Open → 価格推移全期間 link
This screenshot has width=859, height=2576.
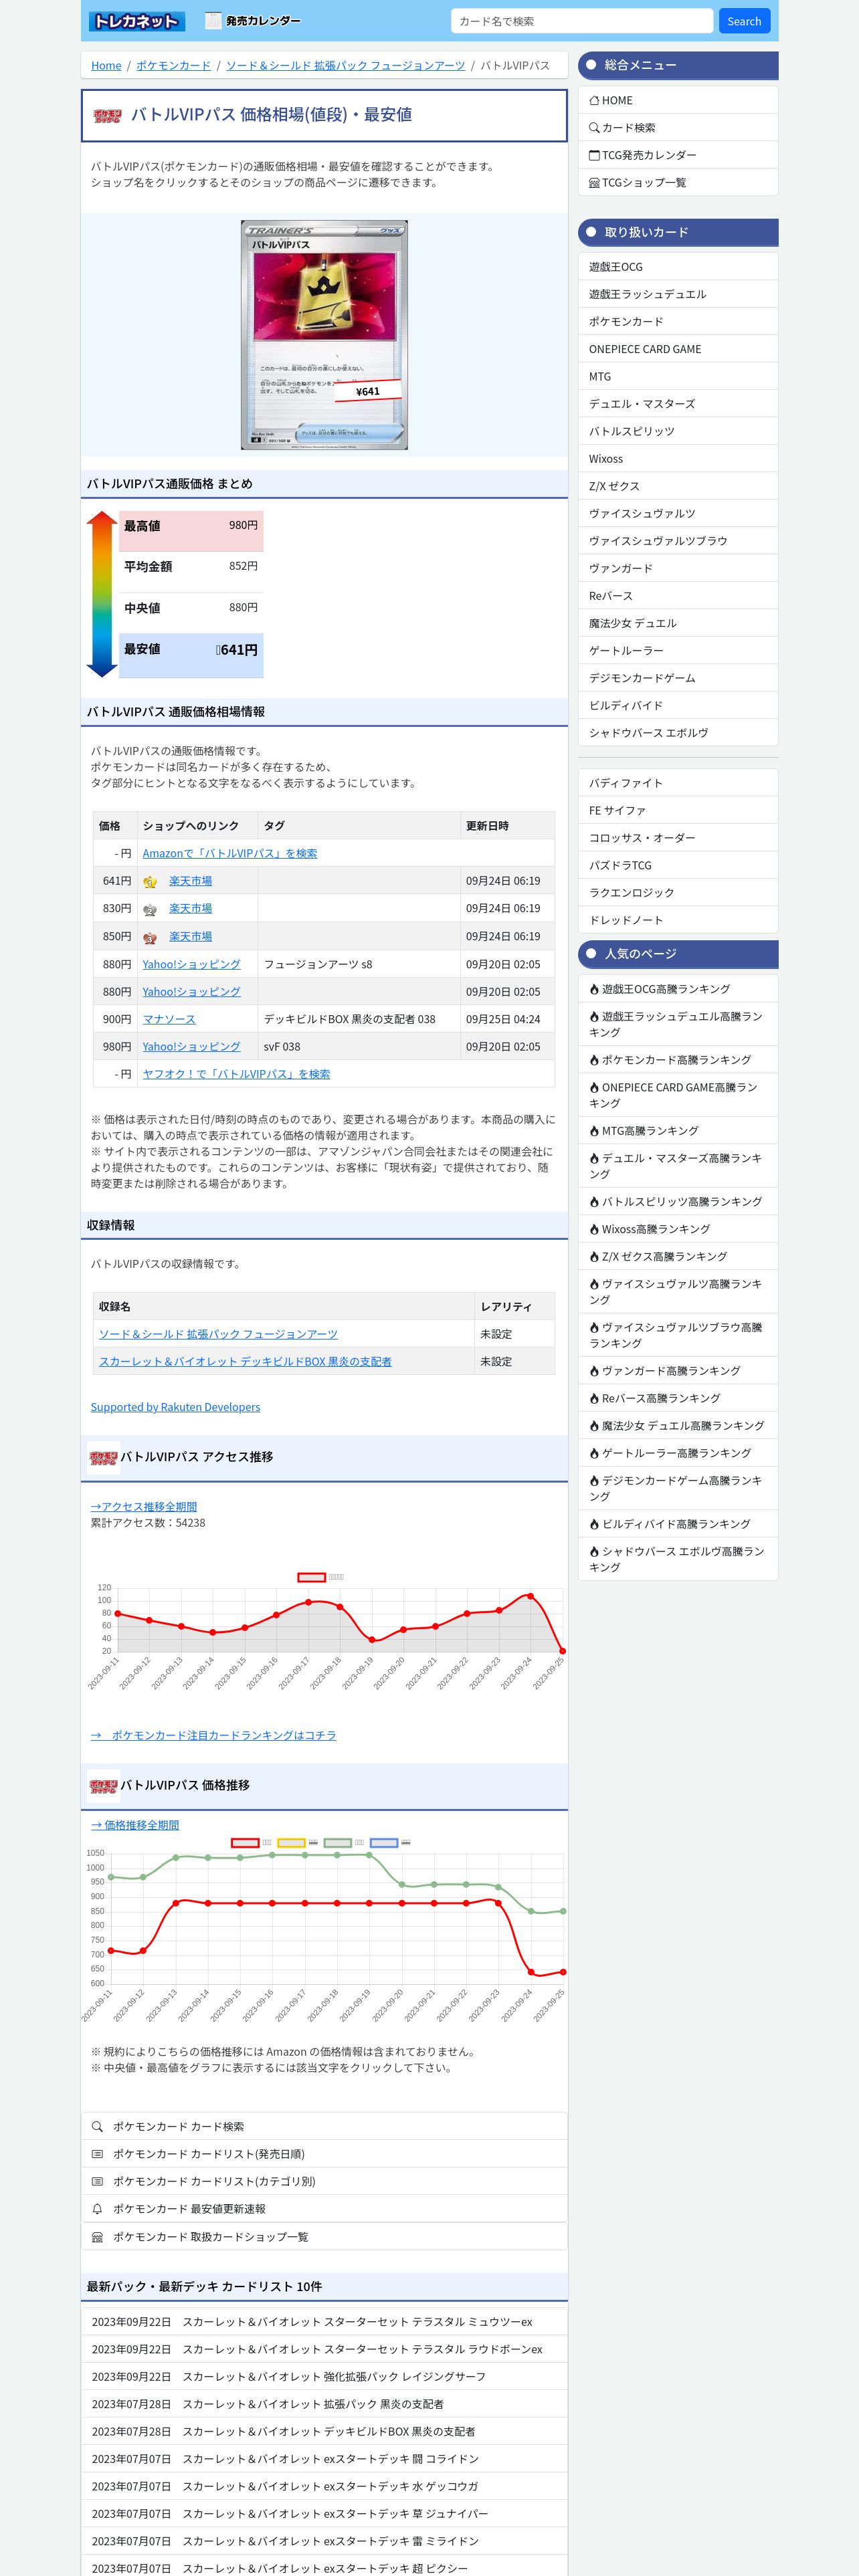pyautogui.click(x=135, y=1825)
